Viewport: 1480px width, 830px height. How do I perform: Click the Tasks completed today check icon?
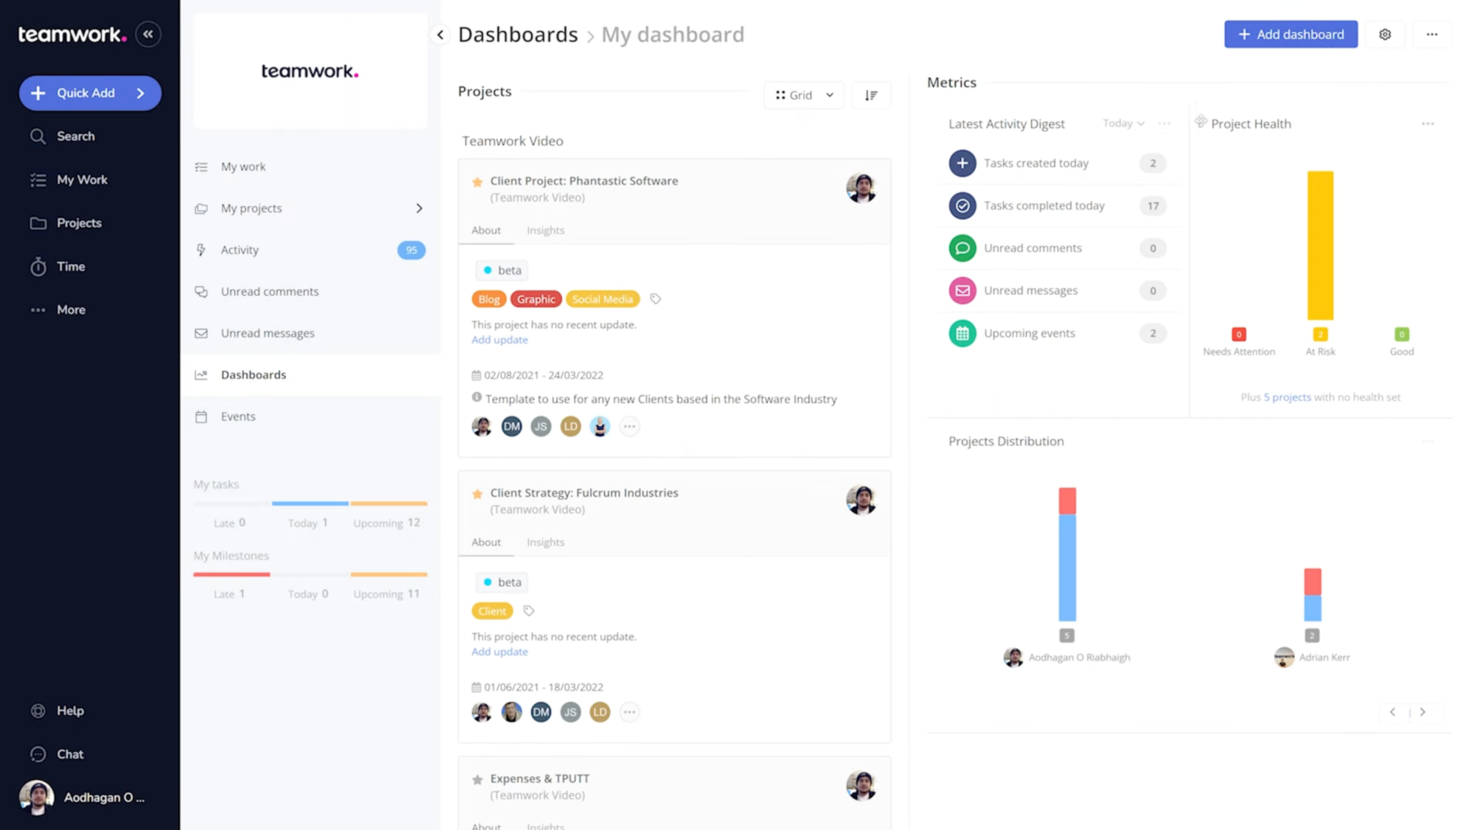pyautogui.click(x=962, y=206)
